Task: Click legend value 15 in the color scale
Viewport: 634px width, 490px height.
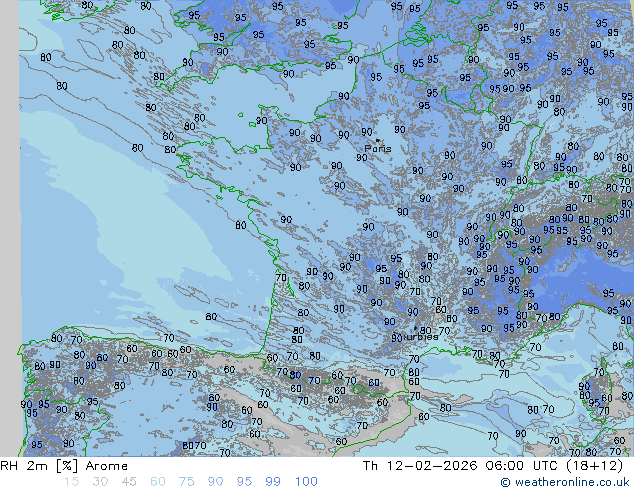Action: click(x=71, y=482)
